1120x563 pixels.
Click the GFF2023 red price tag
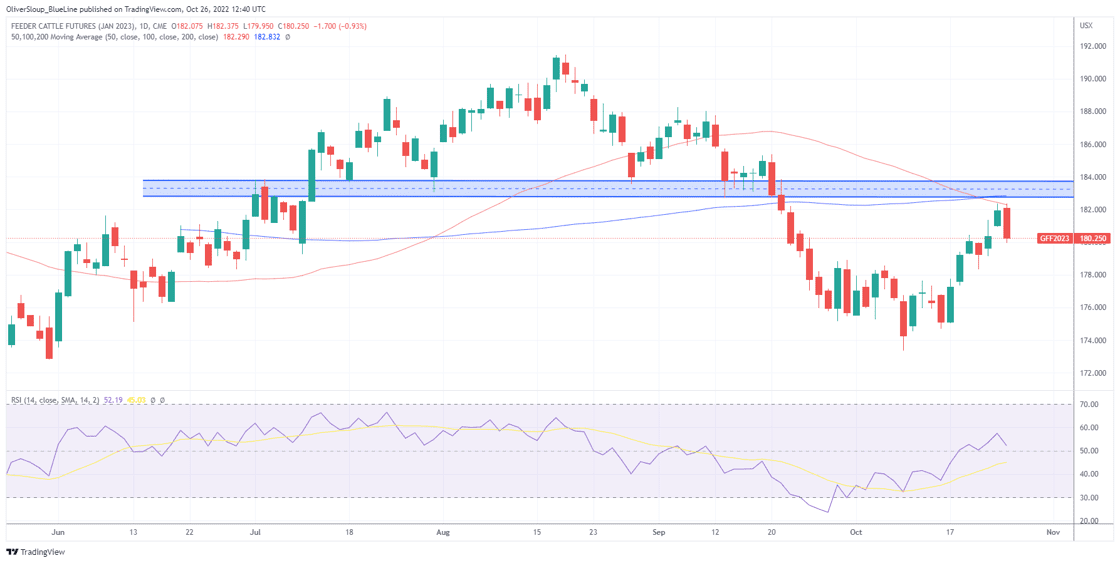1054,239
